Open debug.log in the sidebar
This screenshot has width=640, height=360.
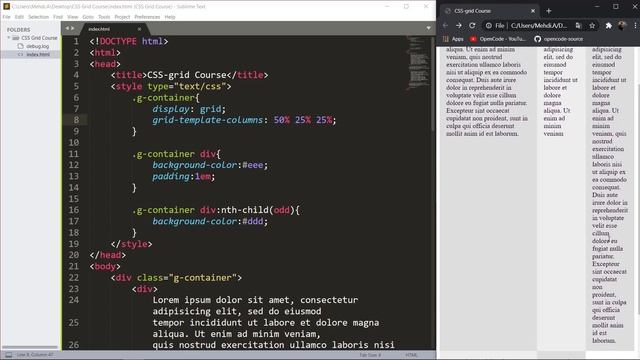tap(38, 46)
